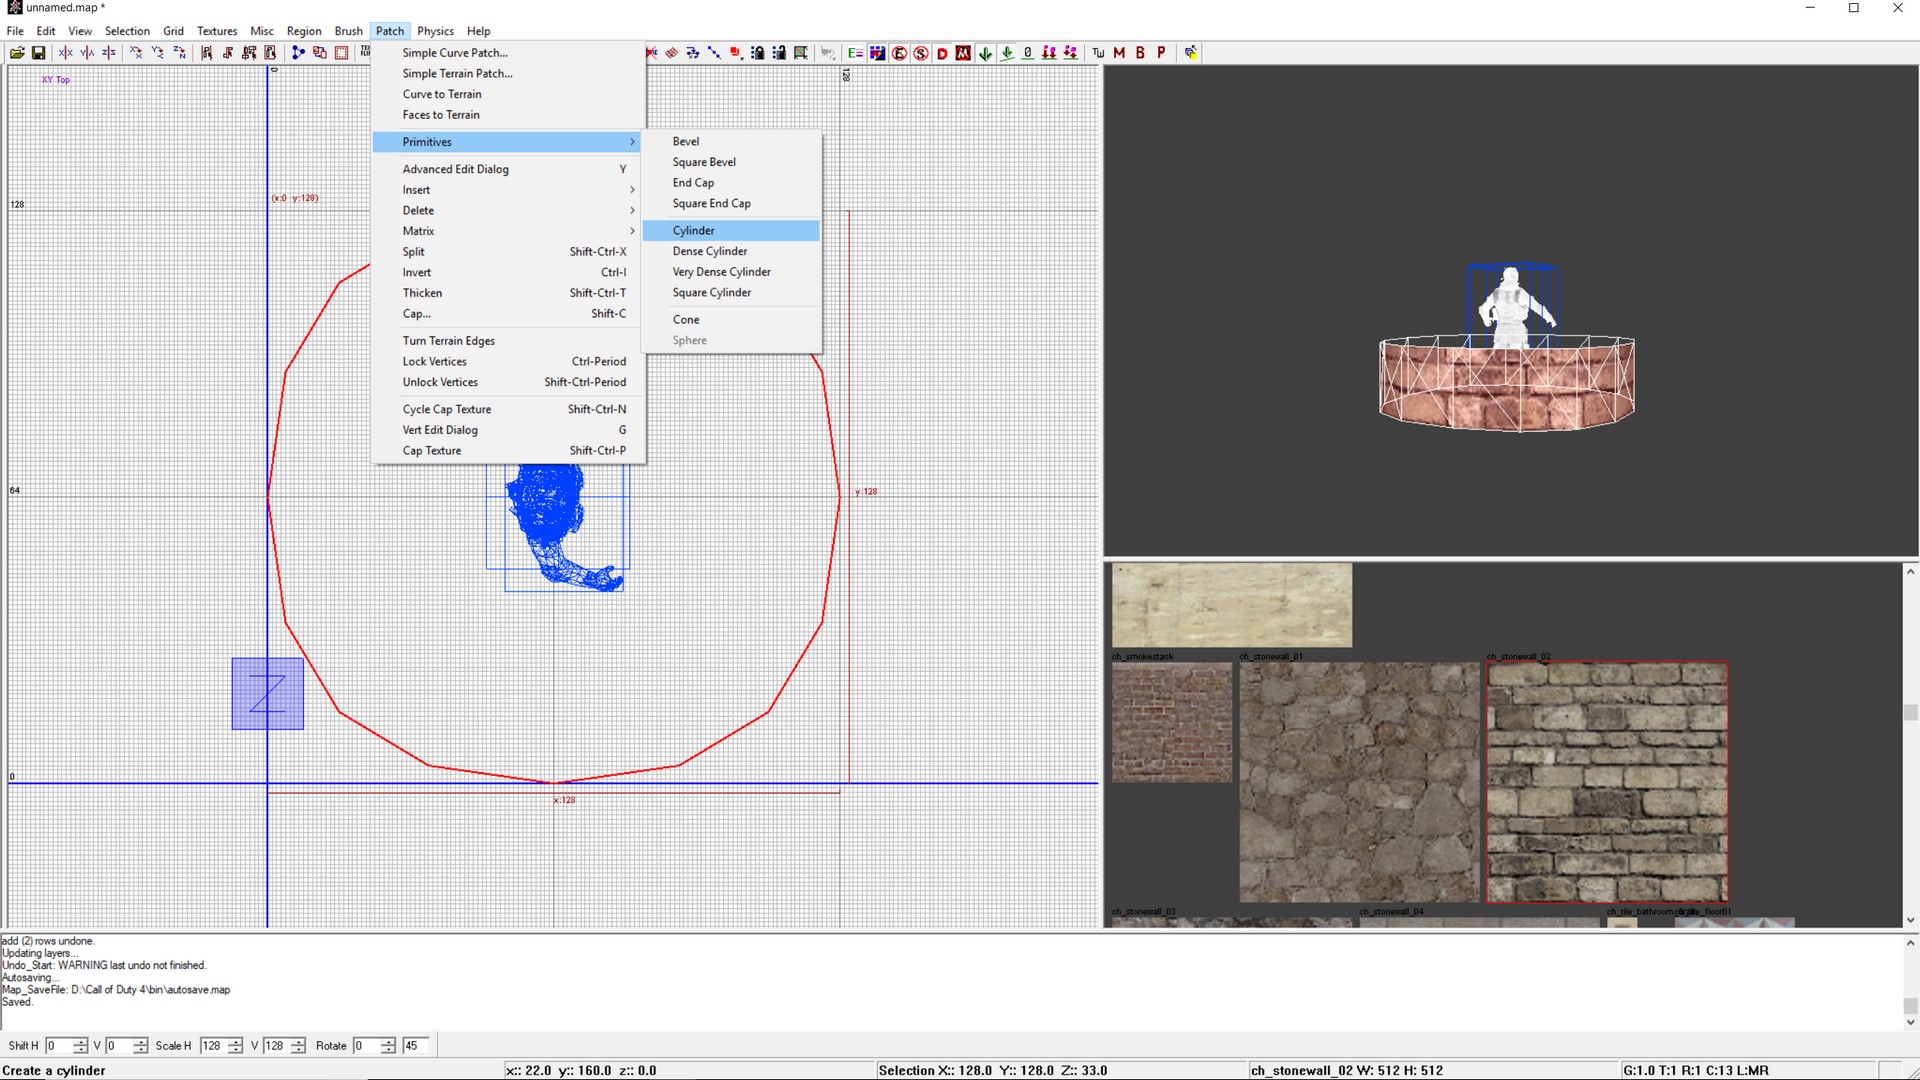Toggle the red D toolbar button
Viewport: 1920px width, 1080px height.
click(x=942, y=53)
